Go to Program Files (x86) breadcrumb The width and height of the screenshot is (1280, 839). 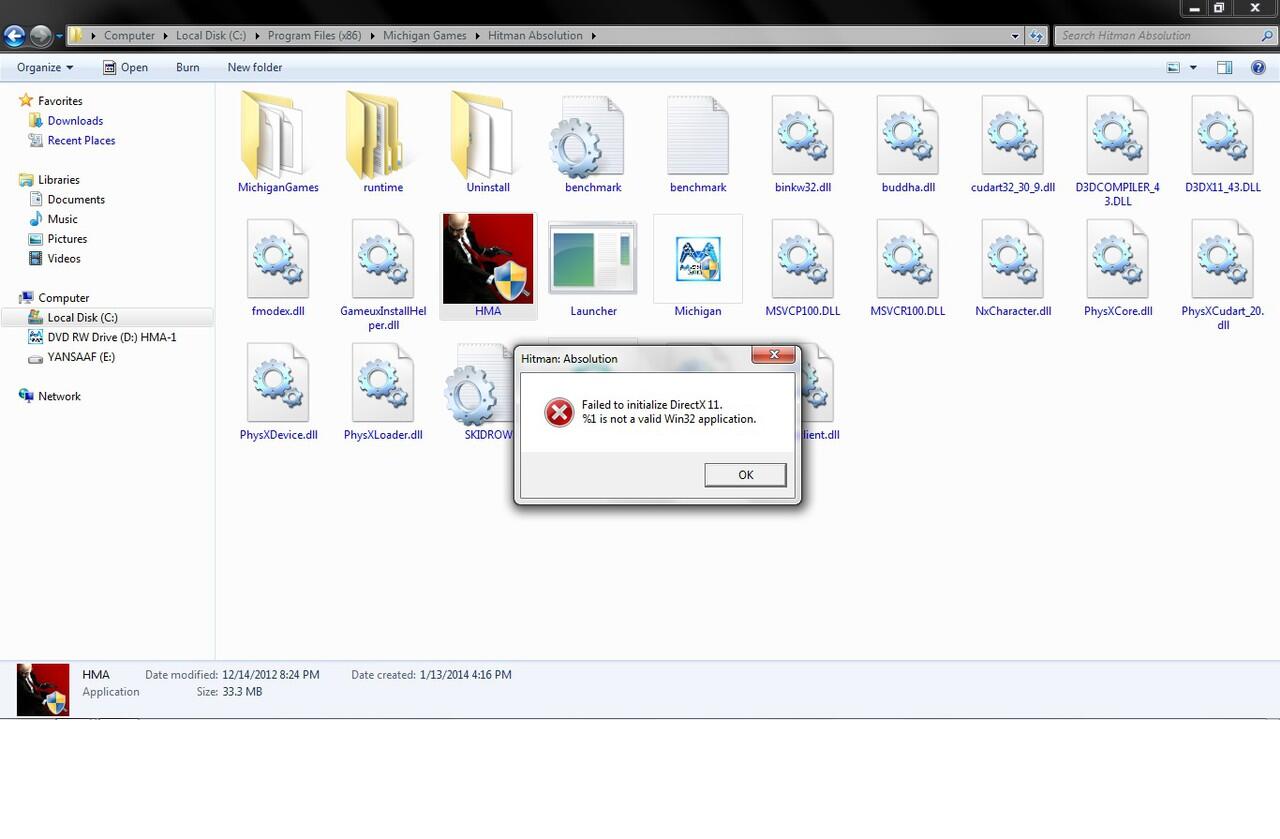314,36
